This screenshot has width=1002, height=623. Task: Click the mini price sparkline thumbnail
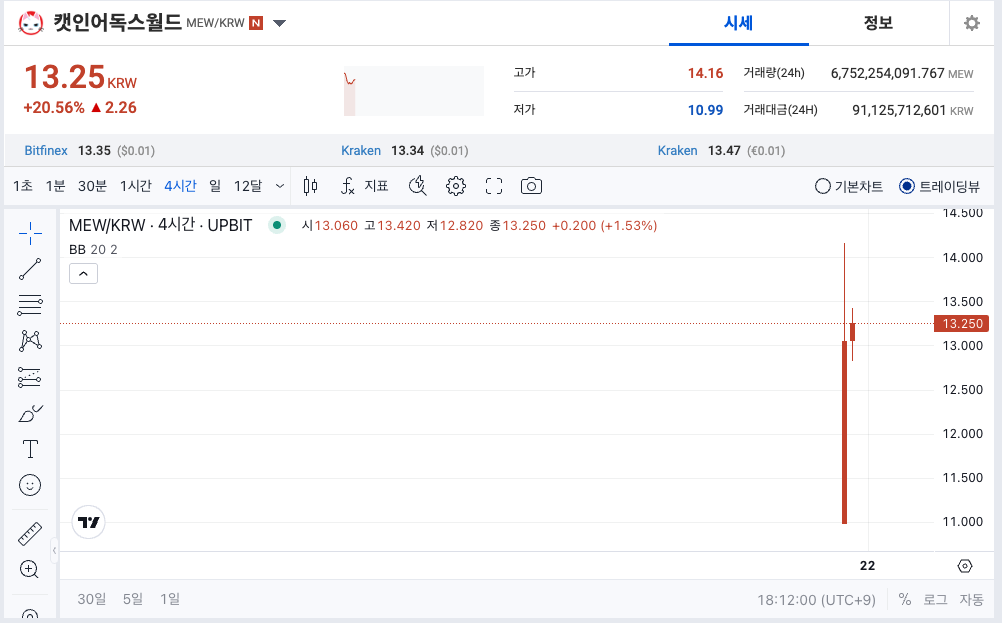pos(413,91)
